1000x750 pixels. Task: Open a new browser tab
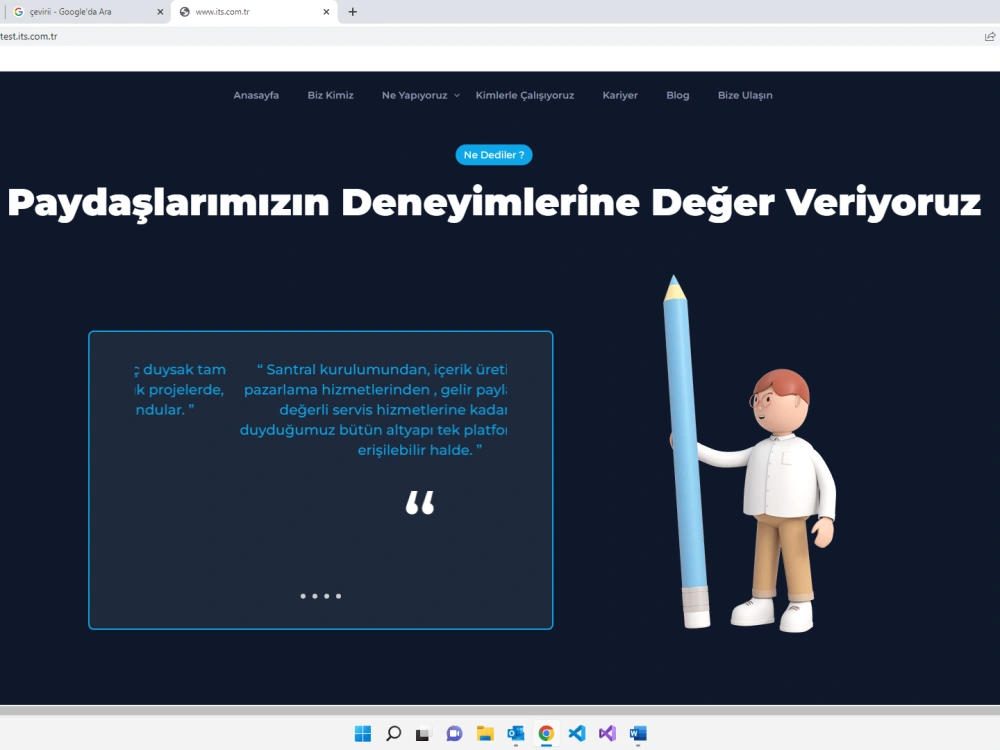353,11
